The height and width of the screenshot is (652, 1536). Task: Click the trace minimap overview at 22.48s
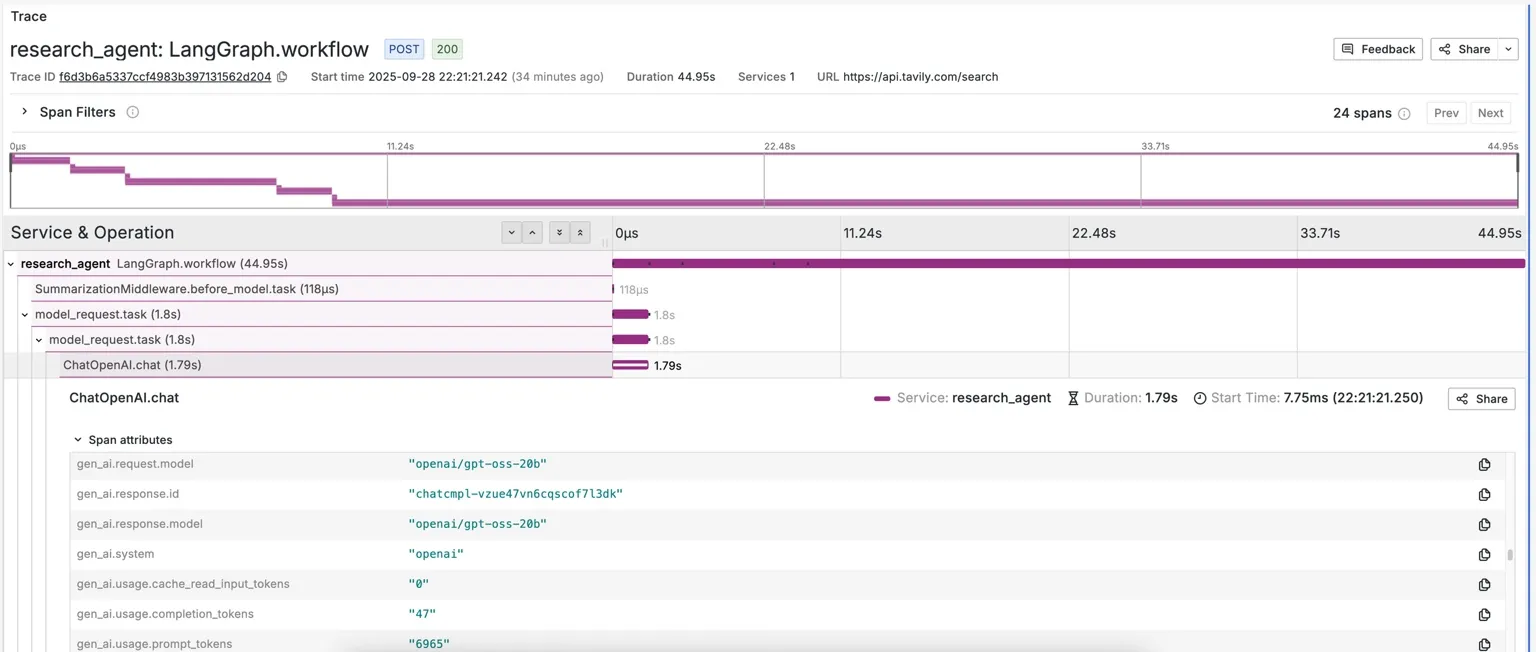(x=764, y=180)
